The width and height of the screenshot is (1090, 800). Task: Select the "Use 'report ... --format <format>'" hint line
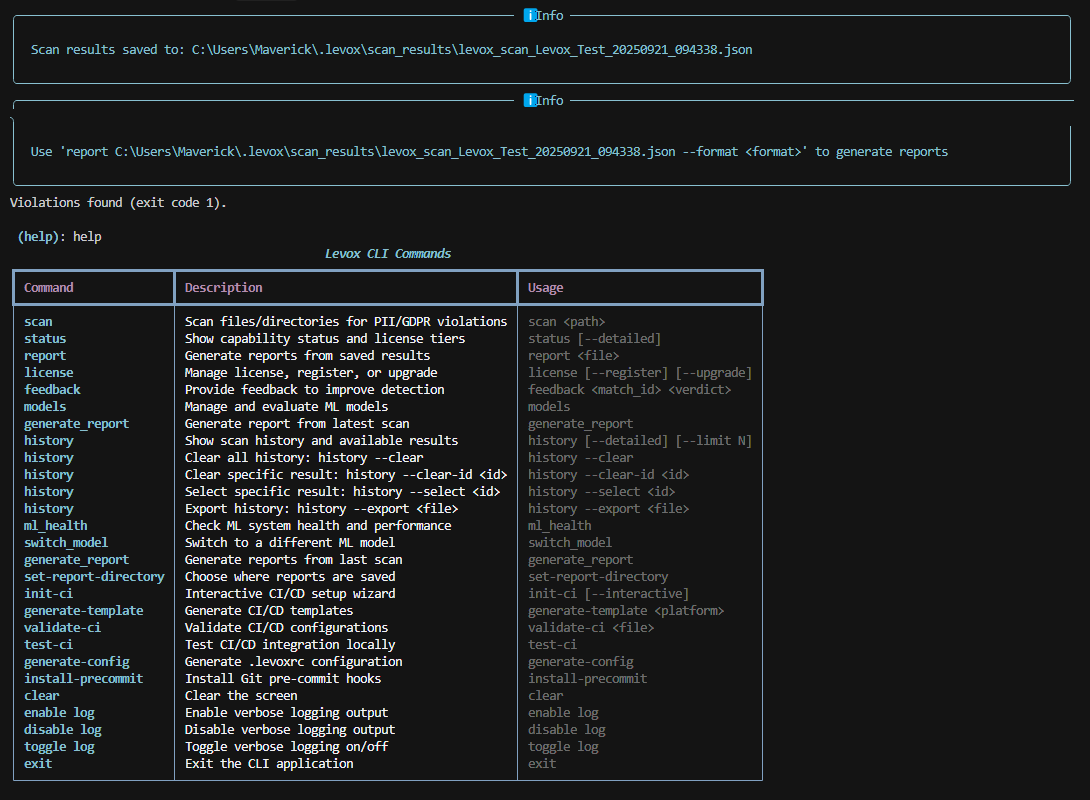coord(489,152)
